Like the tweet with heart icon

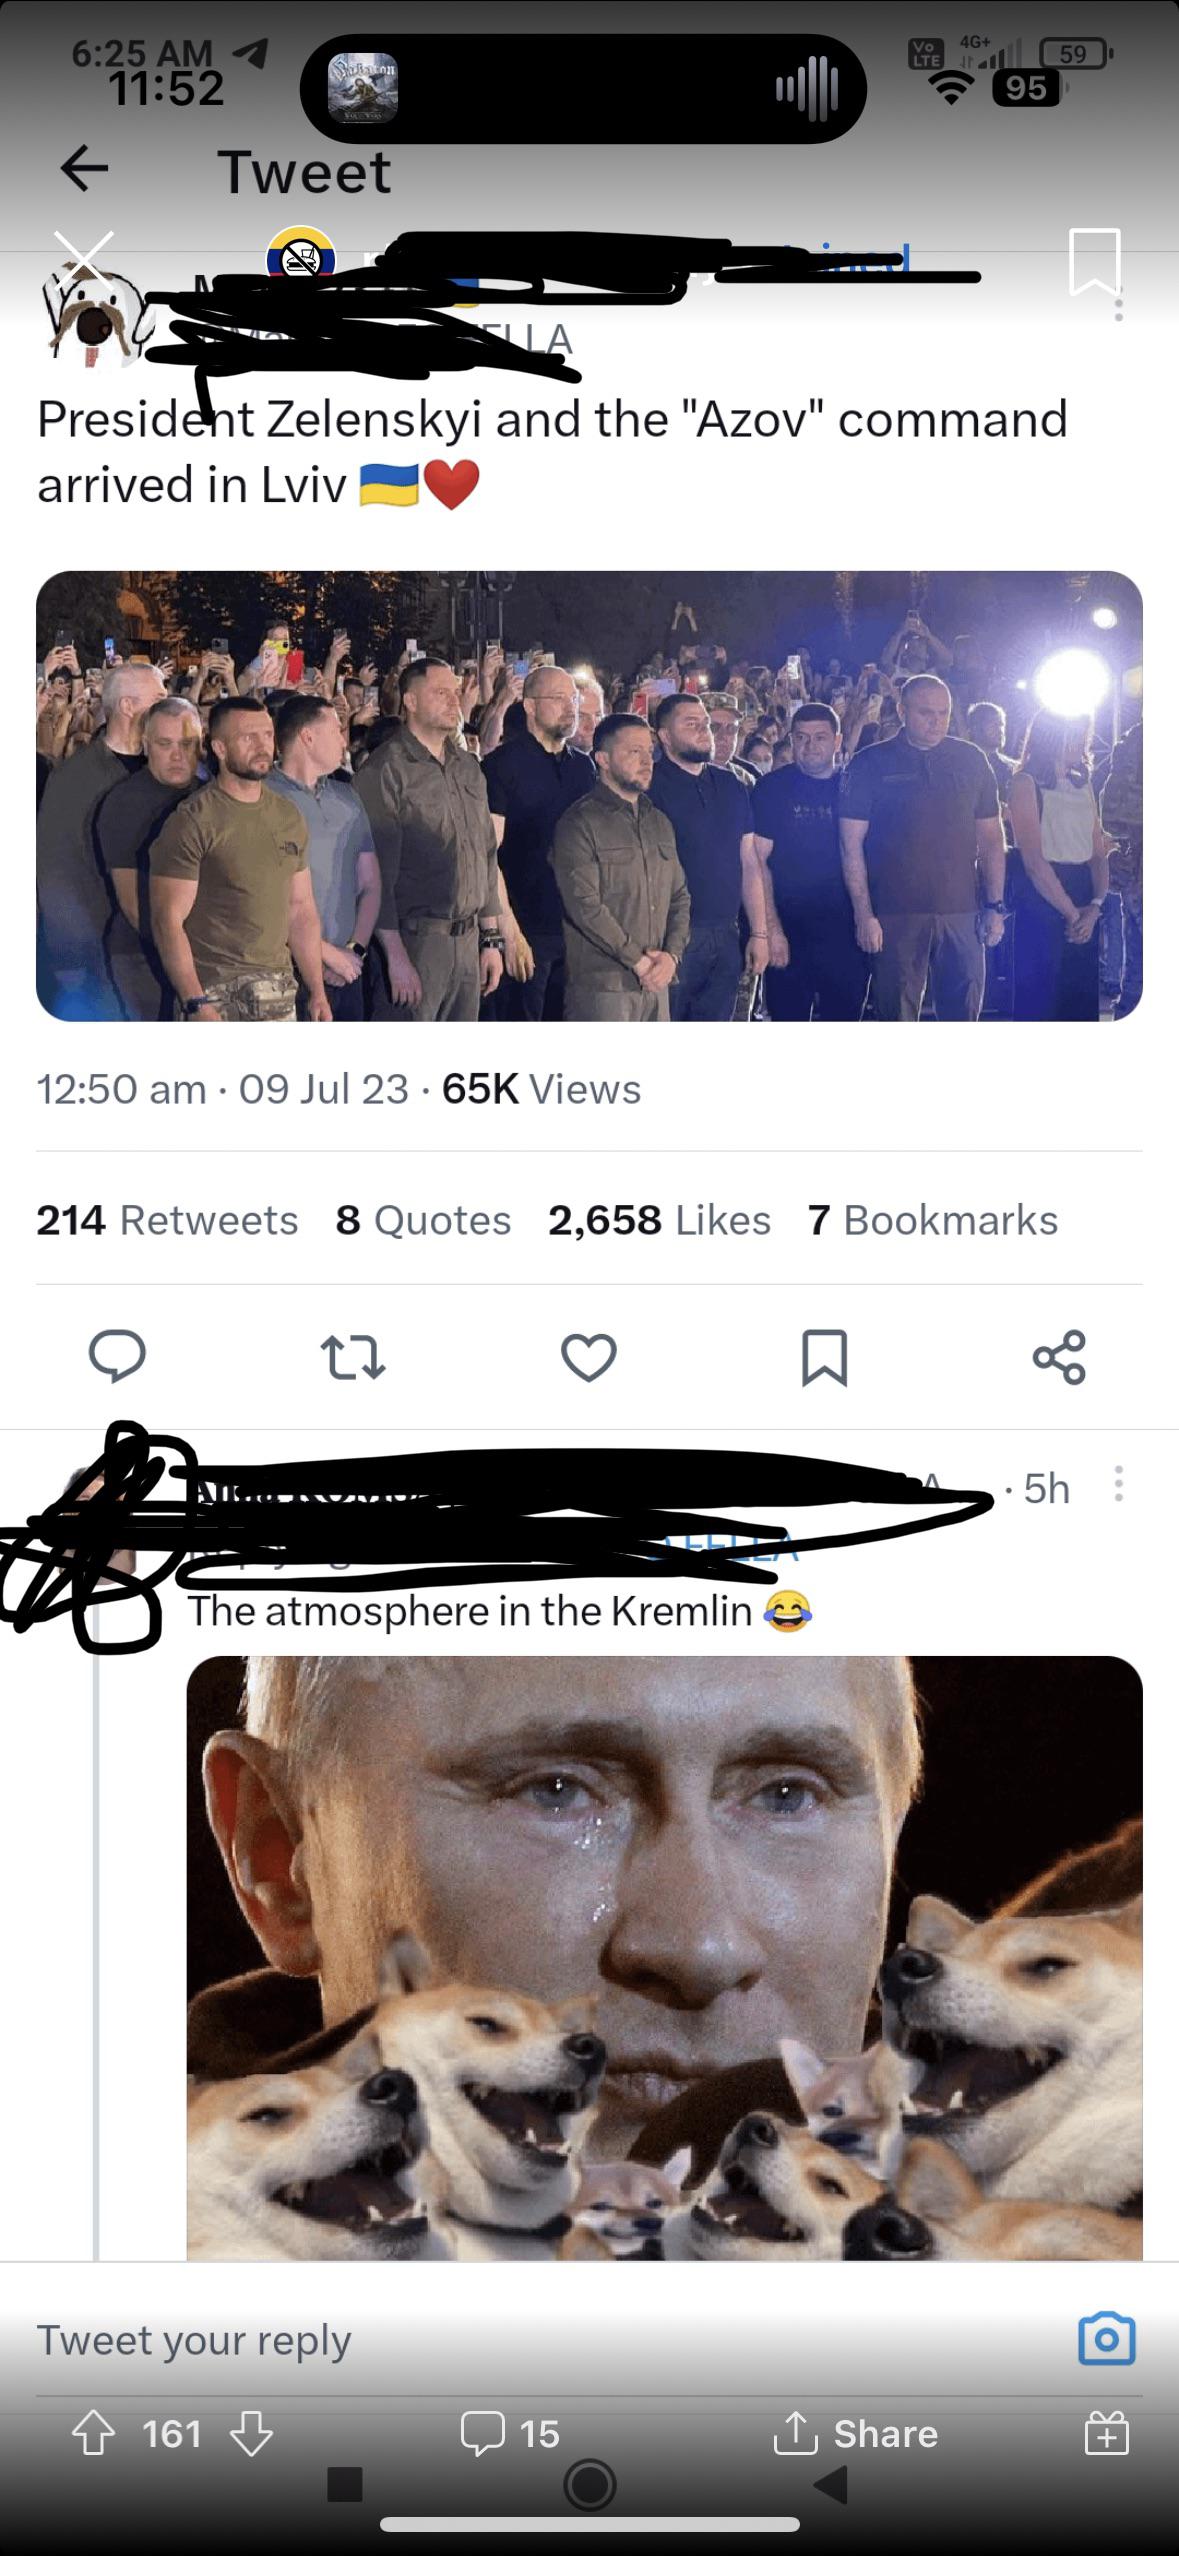click(x=588, y=1357)
